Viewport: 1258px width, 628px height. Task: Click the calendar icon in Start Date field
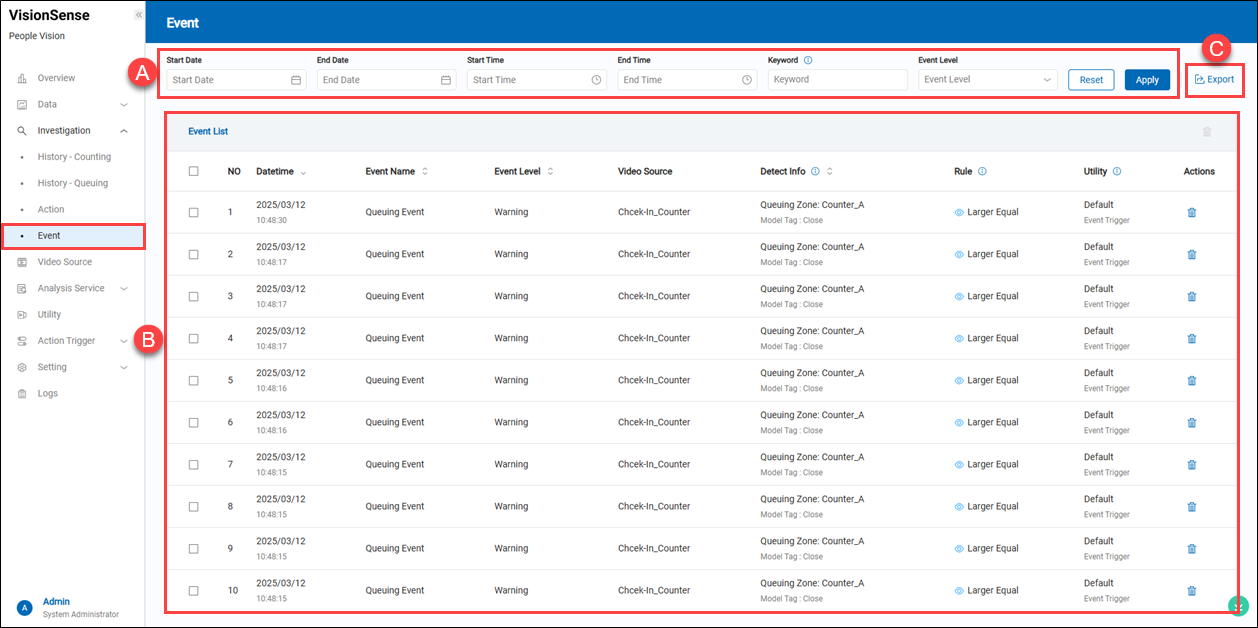point(296,80)
